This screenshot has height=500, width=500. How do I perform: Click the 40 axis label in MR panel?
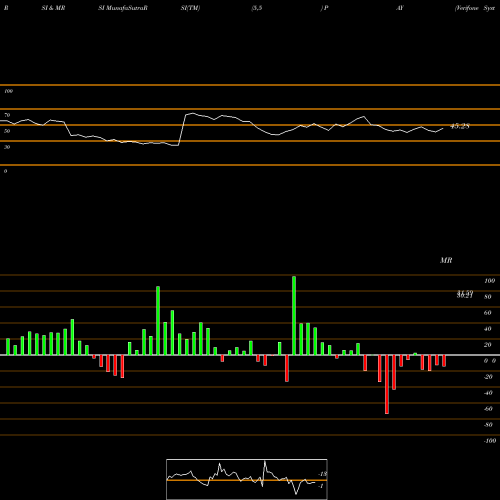click(x=488, y=329)
